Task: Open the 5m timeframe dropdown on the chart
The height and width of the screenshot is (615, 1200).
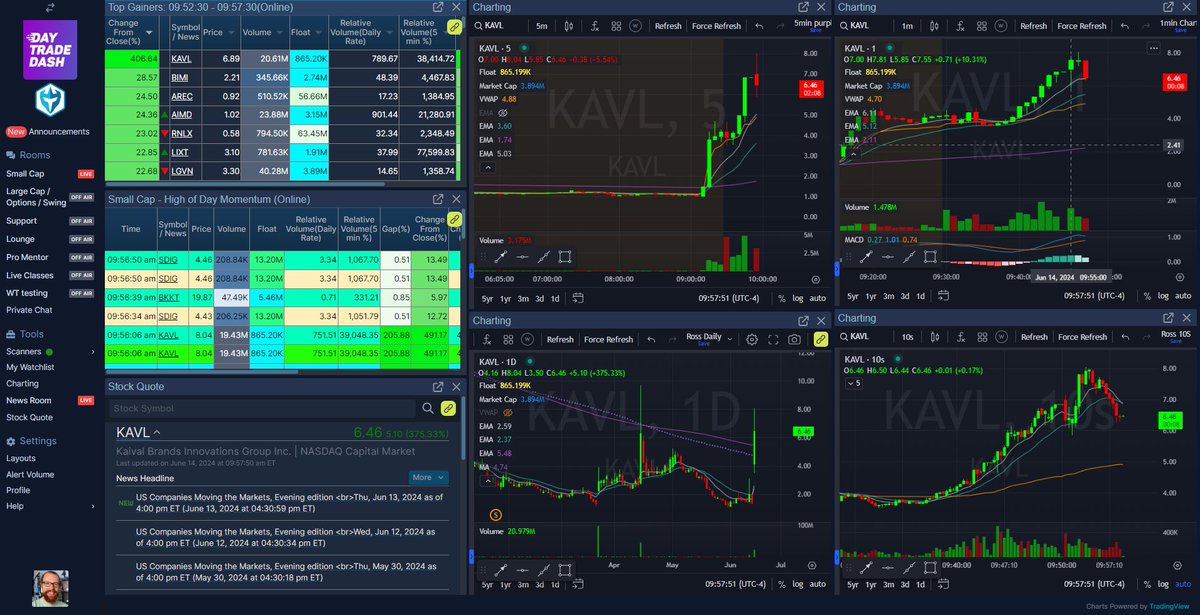Action: [x=540, y=26]
